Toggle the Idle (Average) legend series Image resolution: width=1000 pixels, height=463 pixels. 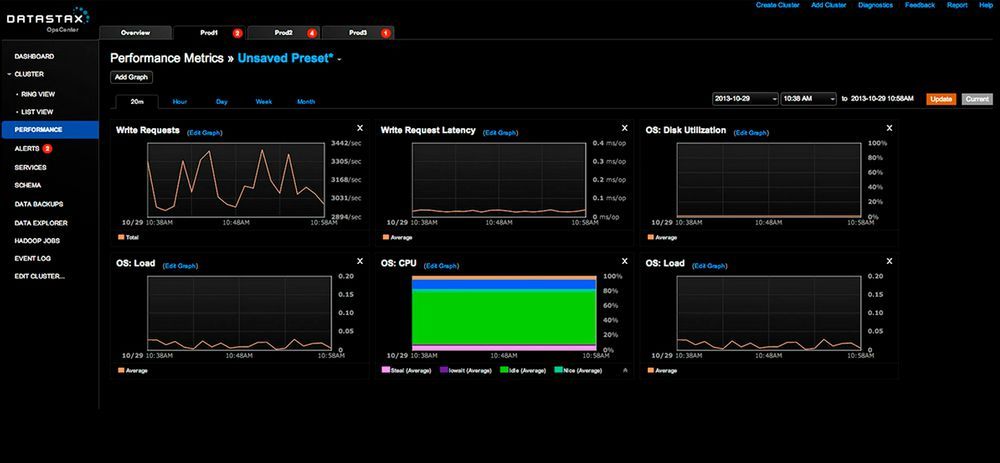pos(519,370)
